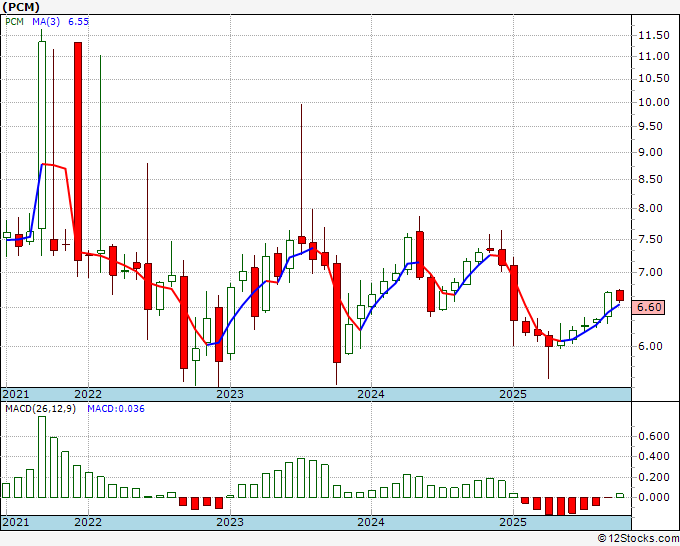Click the tall red candle before 2022

pyautogui.click(x=78, y=151)
